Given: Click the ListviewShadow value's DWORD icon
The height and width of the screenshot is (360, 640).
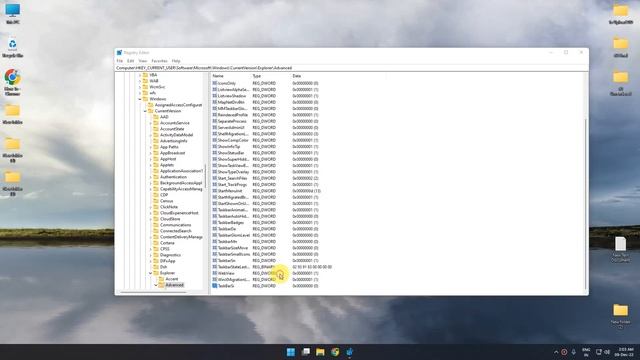Looking at the screenshot, I should pyautogui.click(x=215, y=96).
